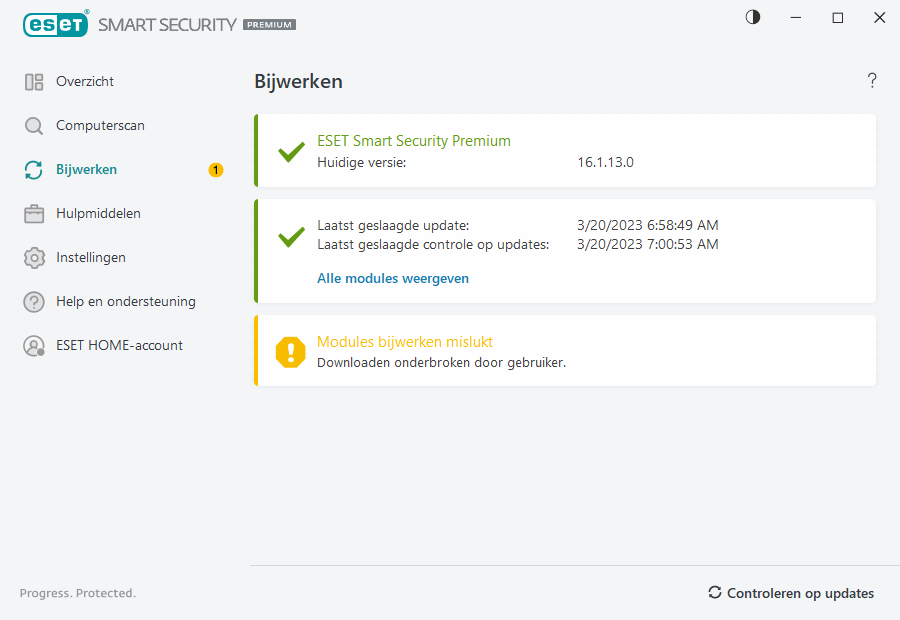Toggle the dark/light contrast mode icon
Image resolution: width=900 pixels, height=620 pixels.
(753, 17)
